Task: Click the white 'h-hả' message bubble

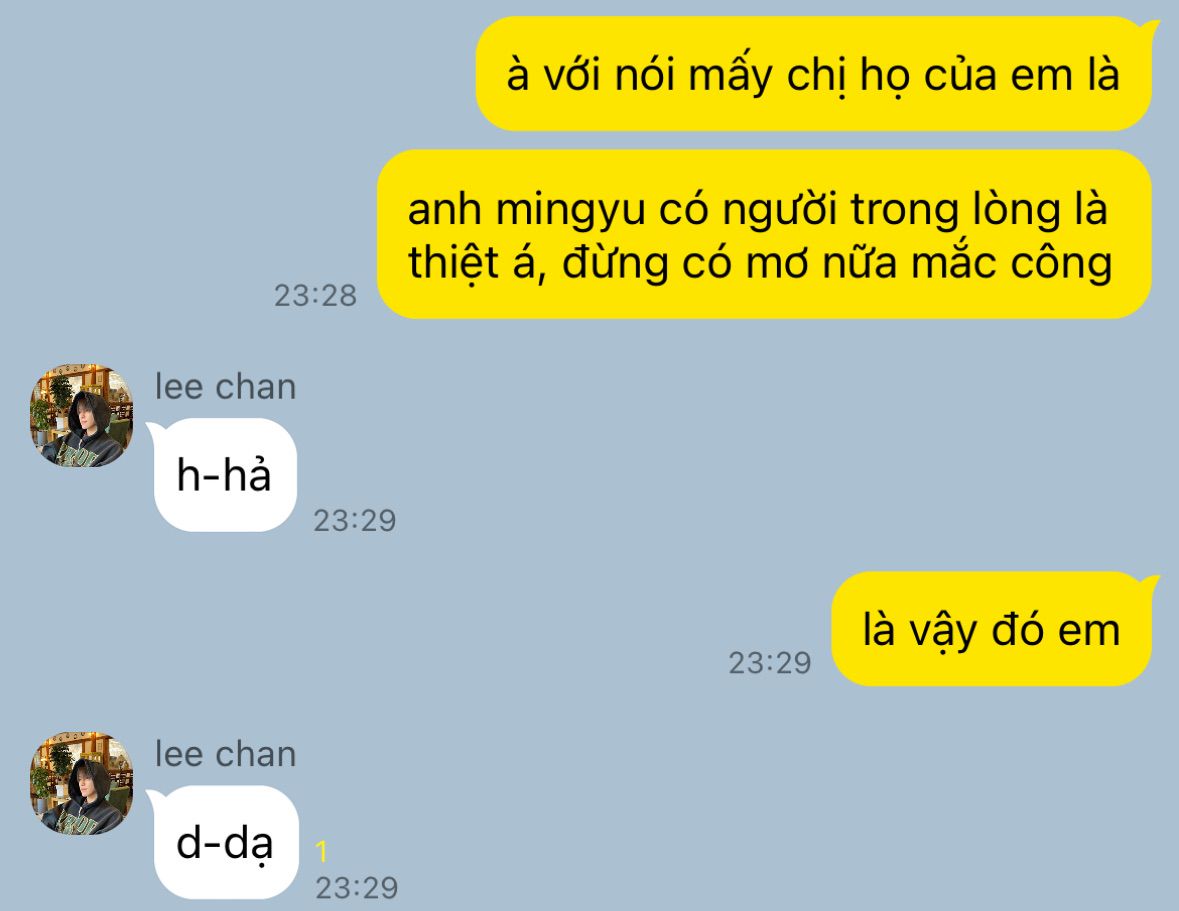Action: [x=223, y=475]
